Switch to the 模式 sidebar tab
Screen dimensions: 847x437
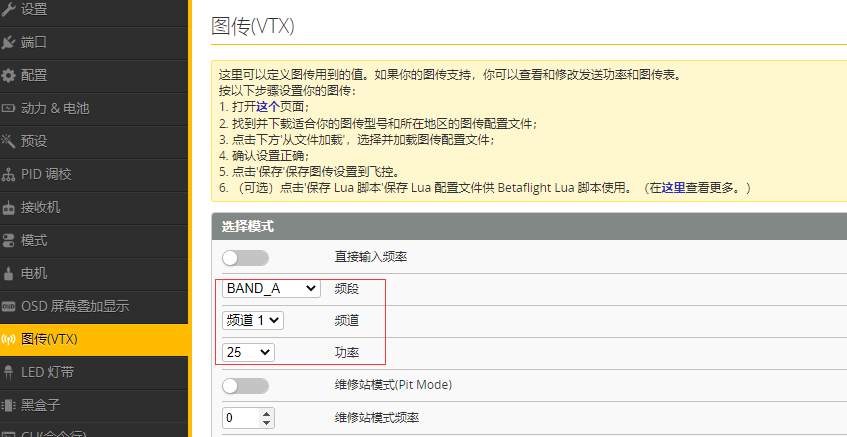click(x=34, y=240)
